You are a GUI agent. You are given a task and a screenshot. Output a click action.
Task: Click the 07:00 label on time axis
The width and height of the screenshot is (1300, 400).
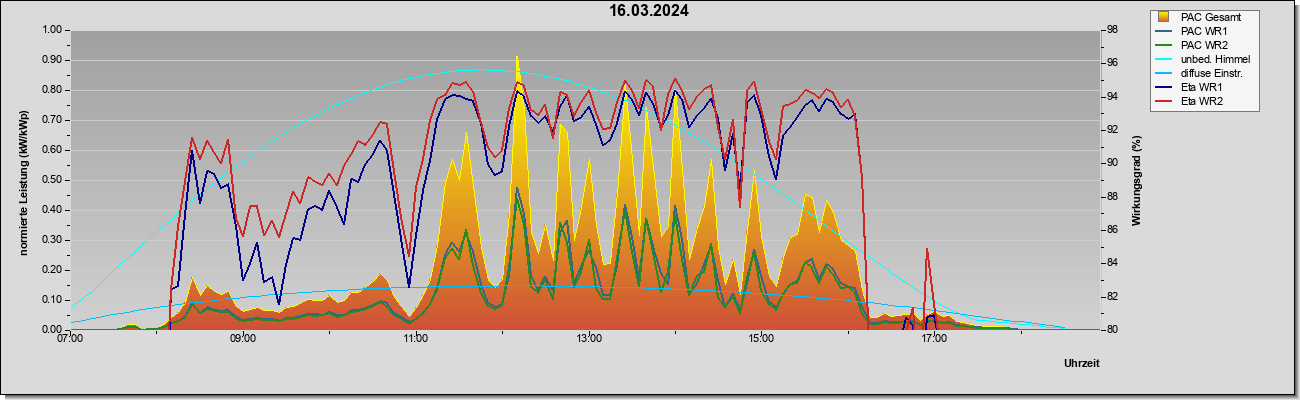pos(70,340)
